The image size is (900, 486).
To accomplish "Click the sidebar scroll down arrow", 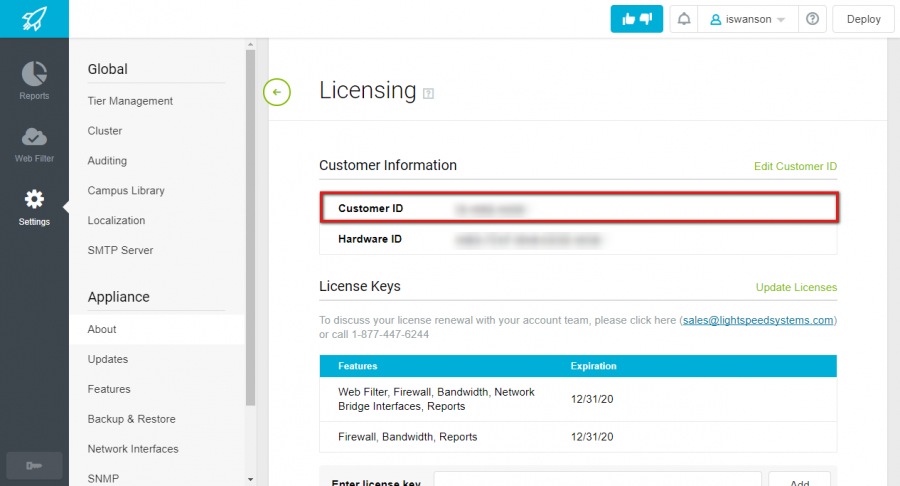I will 250,479.
